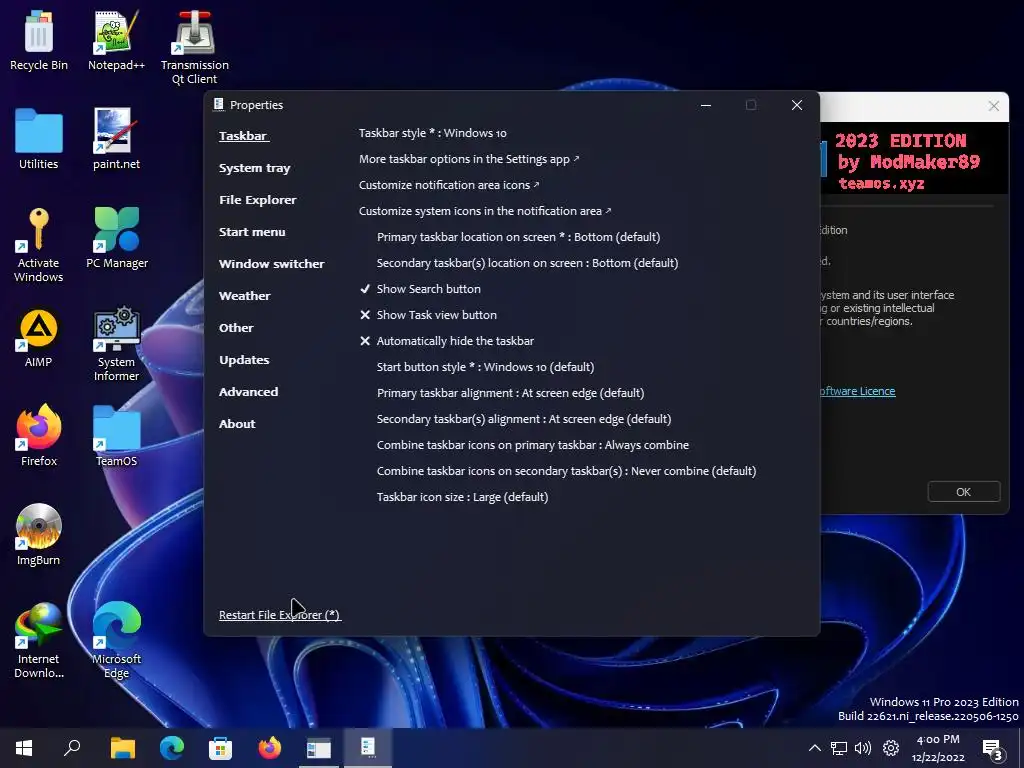The image size is (1024, 768).
Task: Select the Firefox desktop shortcut
Action: pos(39,436)
